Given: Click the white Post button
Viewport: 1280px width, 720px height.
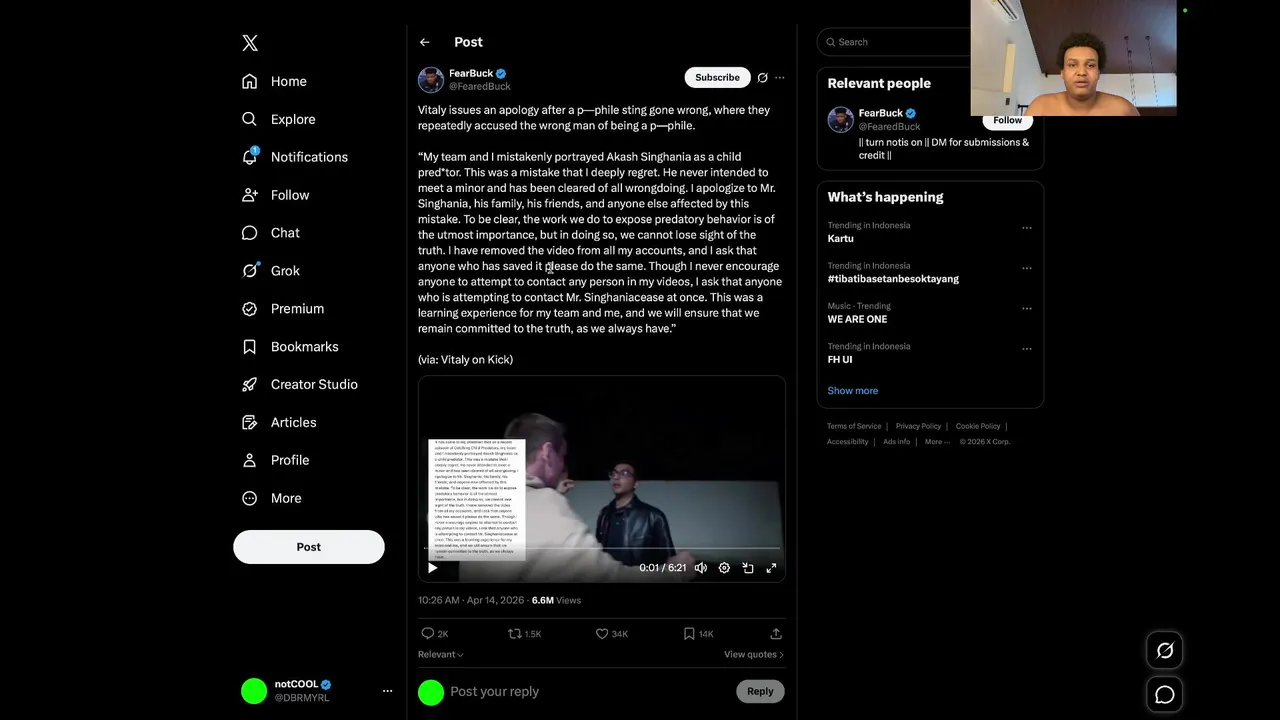Looking at the screenshot, I should point(309,547).
